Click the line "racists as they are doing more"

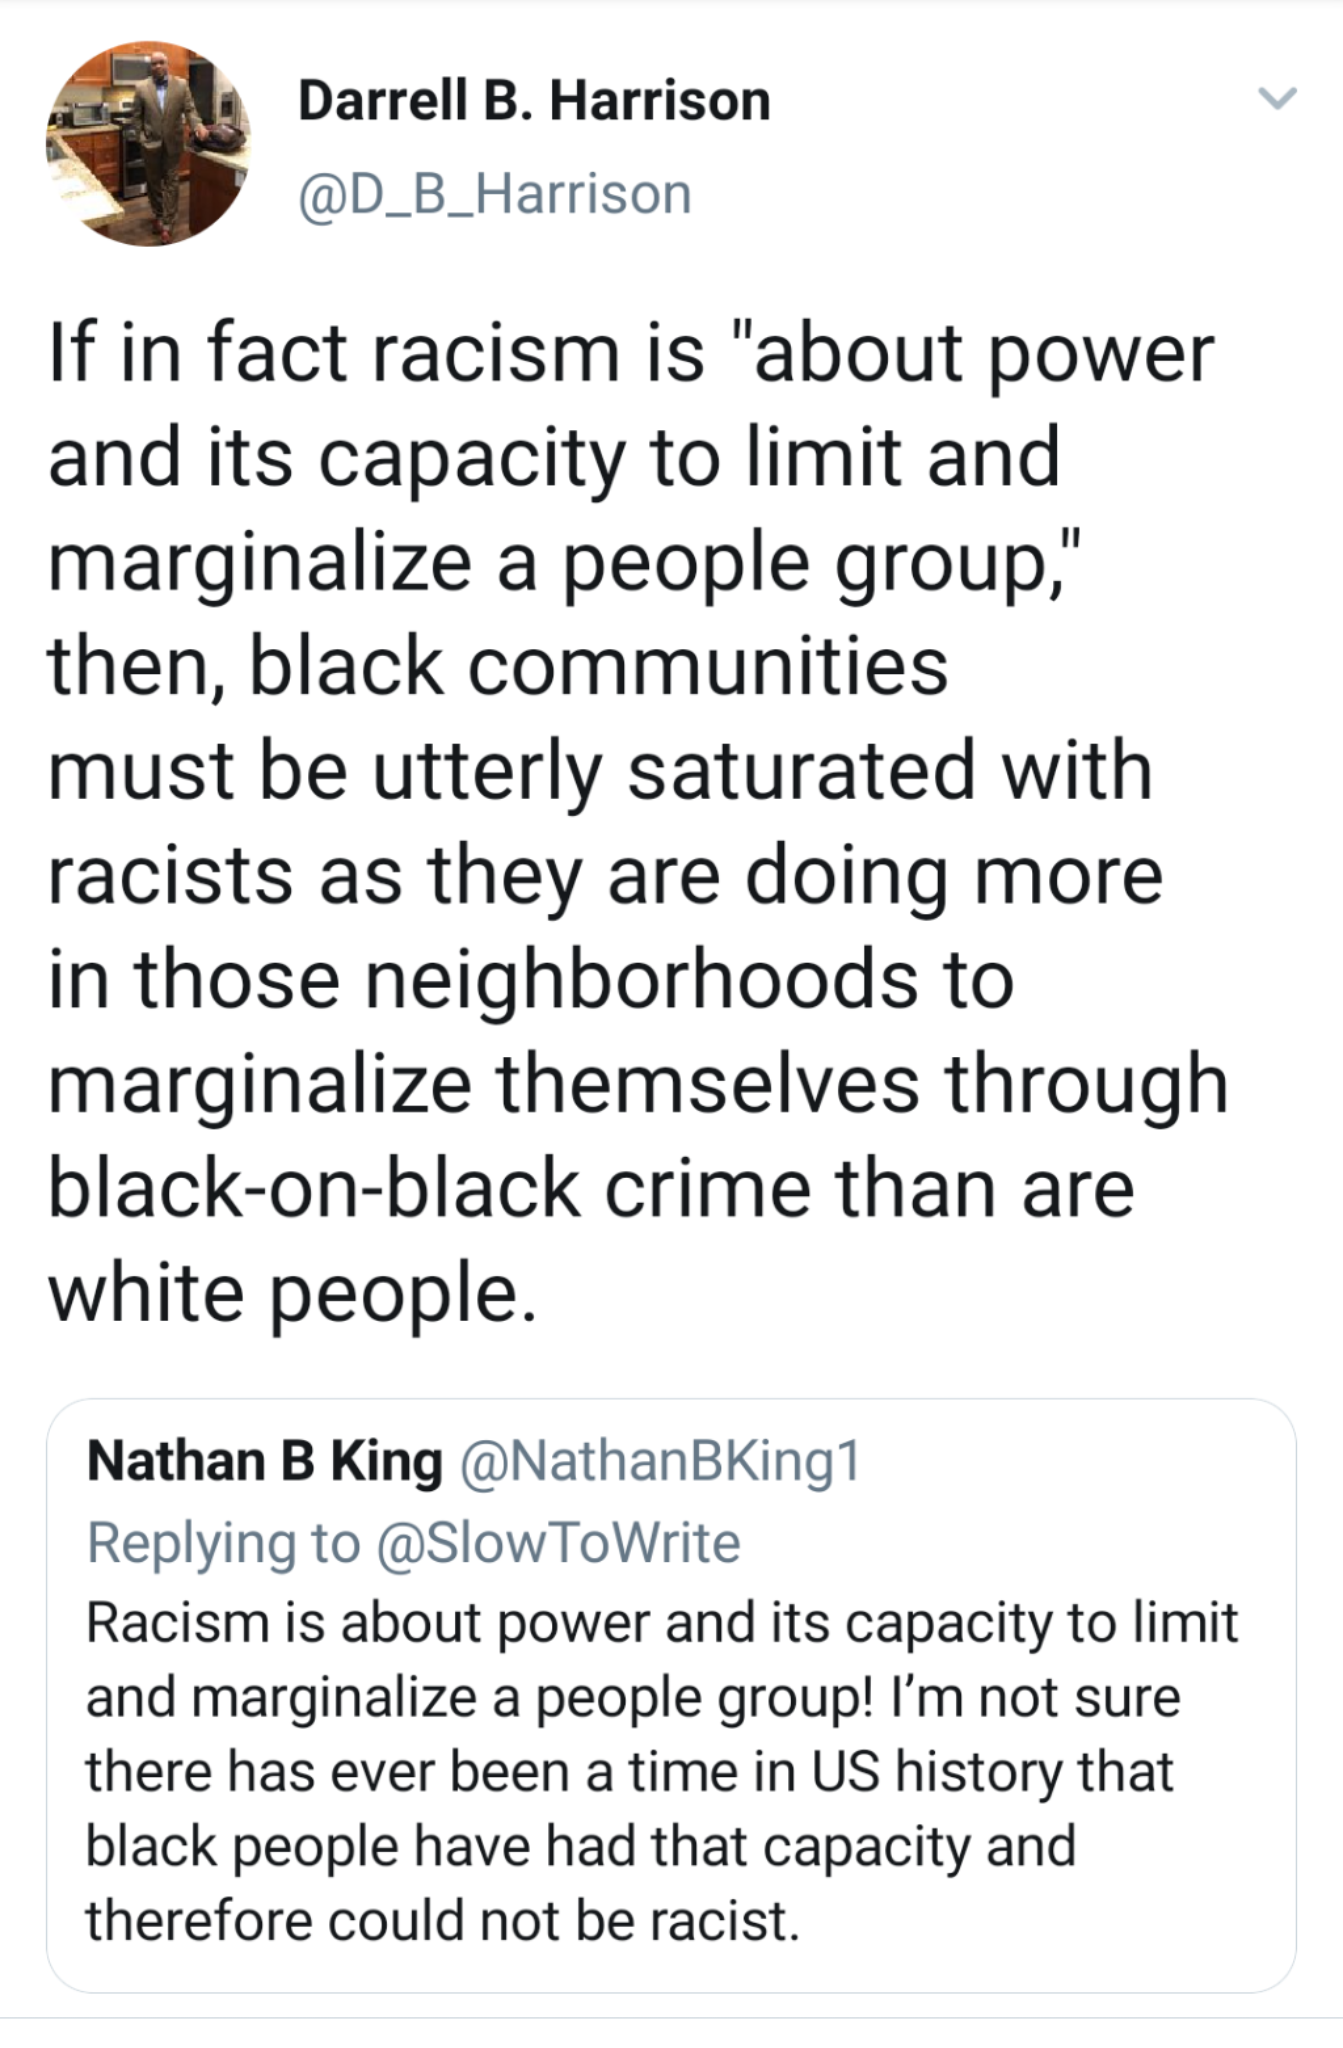point(605,875)
